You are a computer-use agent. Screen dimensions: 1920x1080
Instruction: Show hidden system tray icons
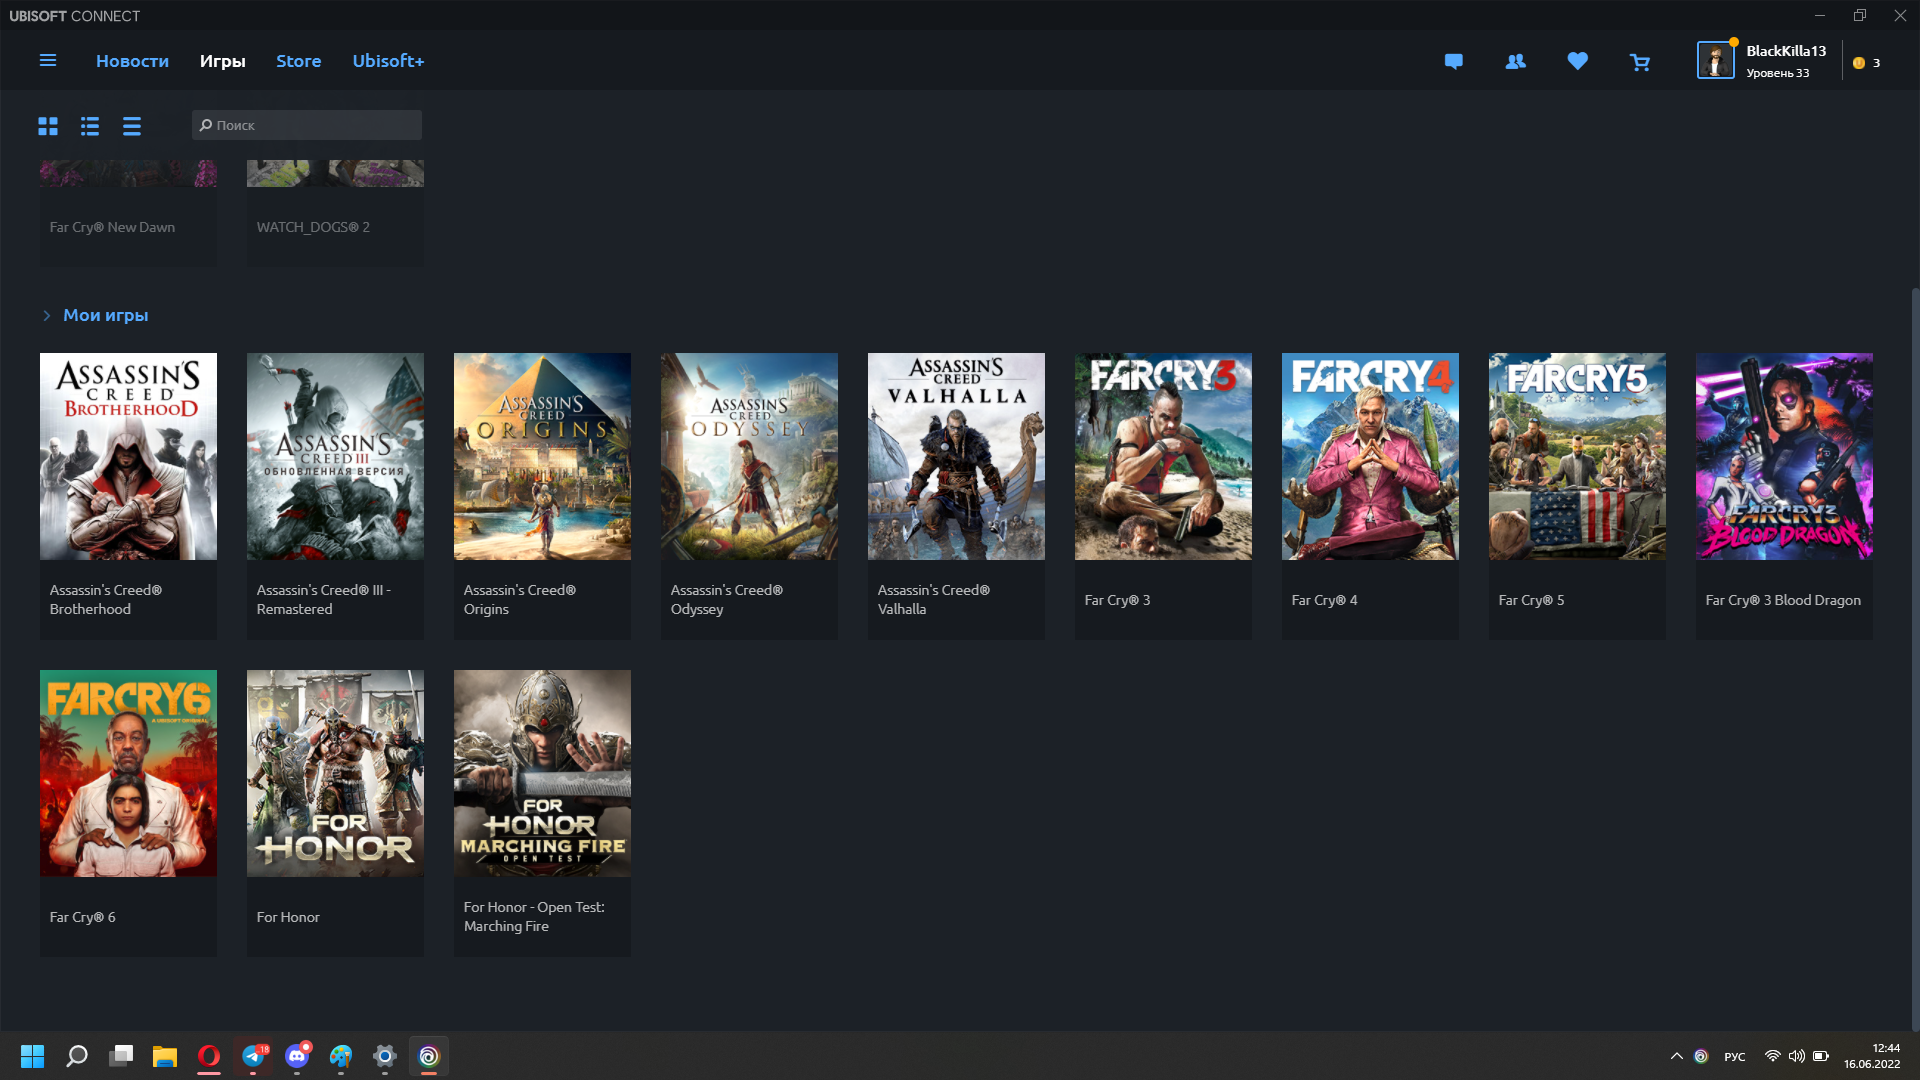click(1677, 1056)
